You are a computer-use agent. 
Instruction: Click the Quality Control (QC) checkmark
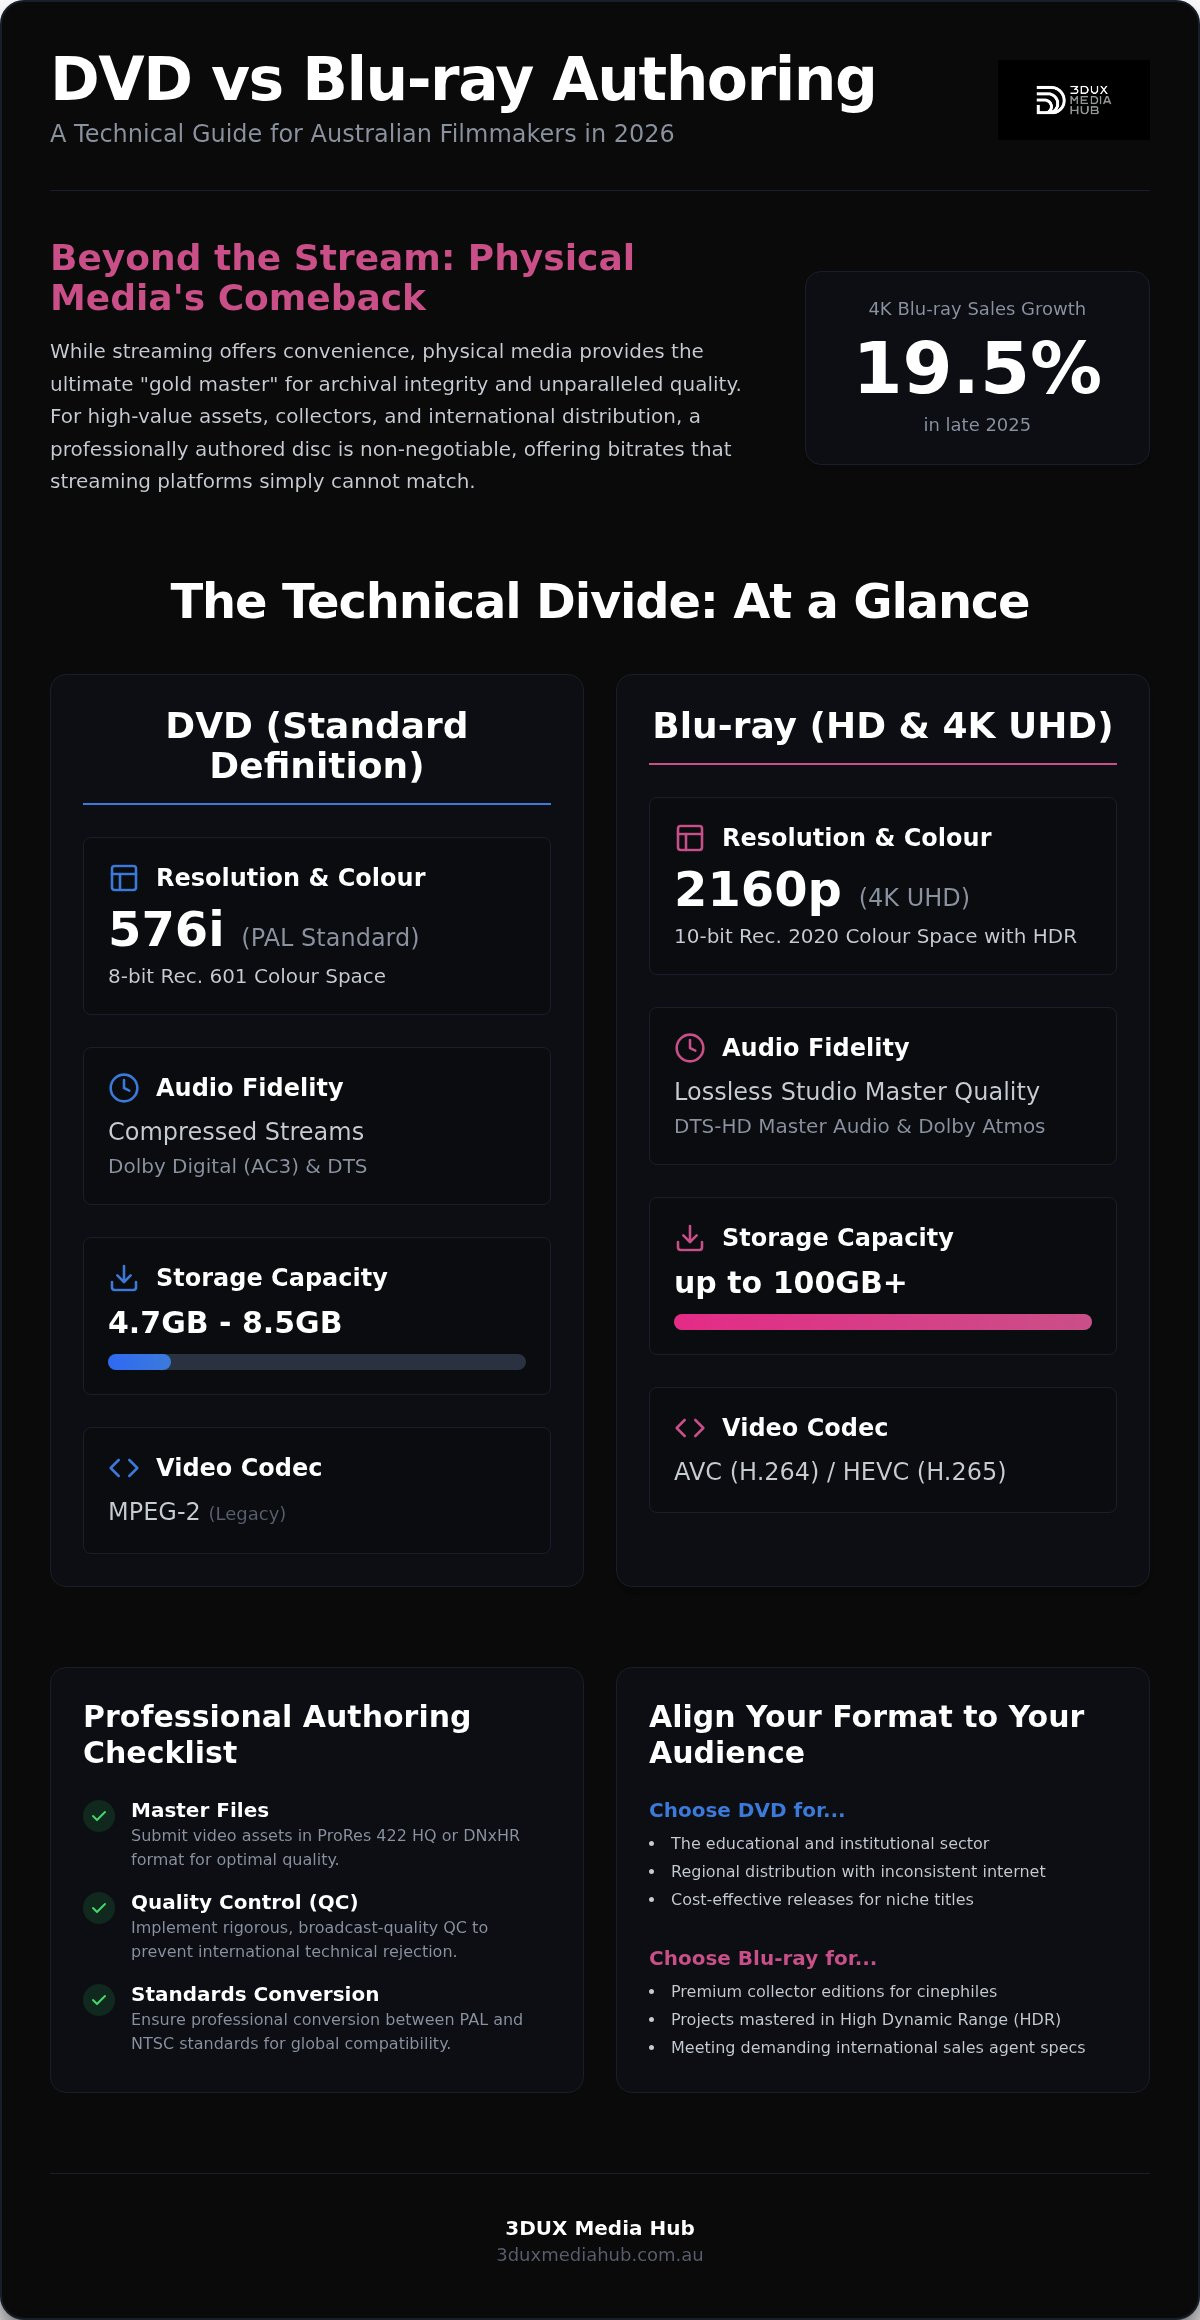pyautogui.click(x=99, y=1908)
